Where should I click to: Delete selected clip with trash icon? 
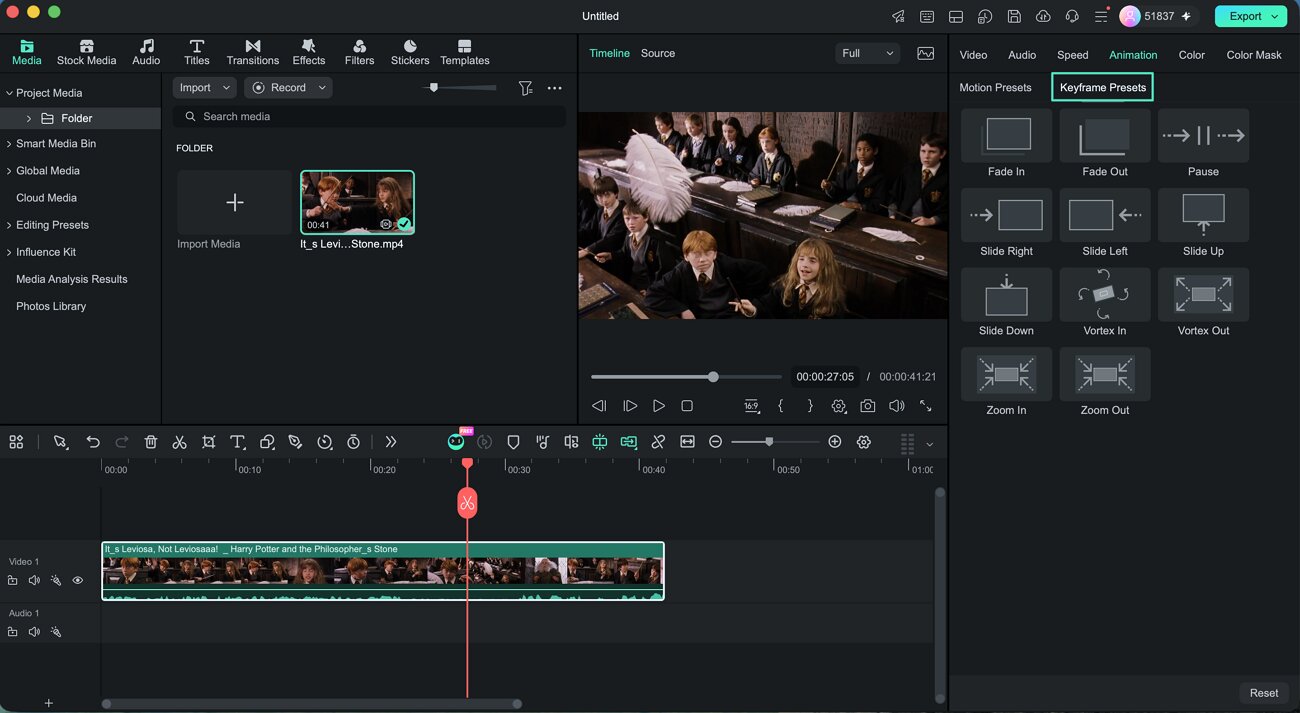point(151,442)
